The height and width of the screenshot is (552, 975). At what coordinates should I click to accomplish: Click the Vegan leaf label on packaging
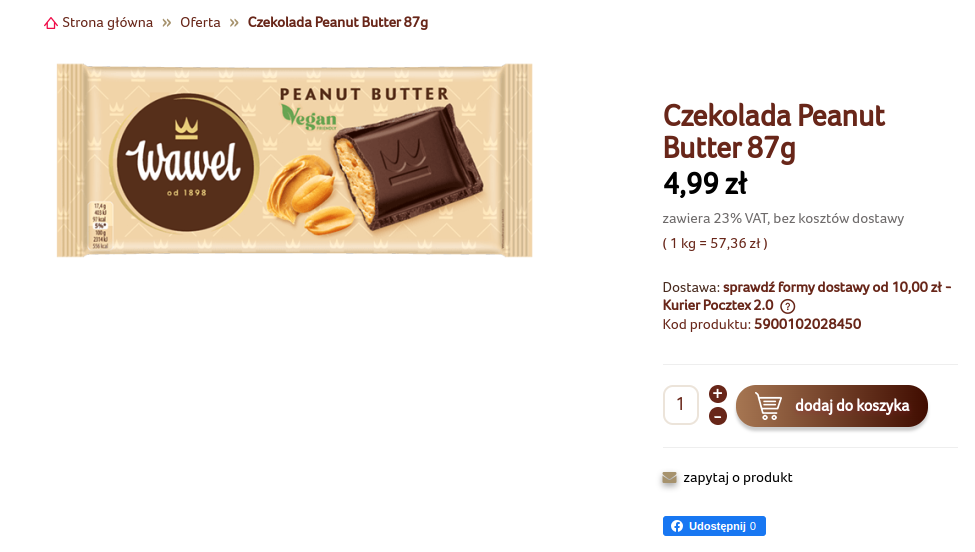click(x=309, y=117)
